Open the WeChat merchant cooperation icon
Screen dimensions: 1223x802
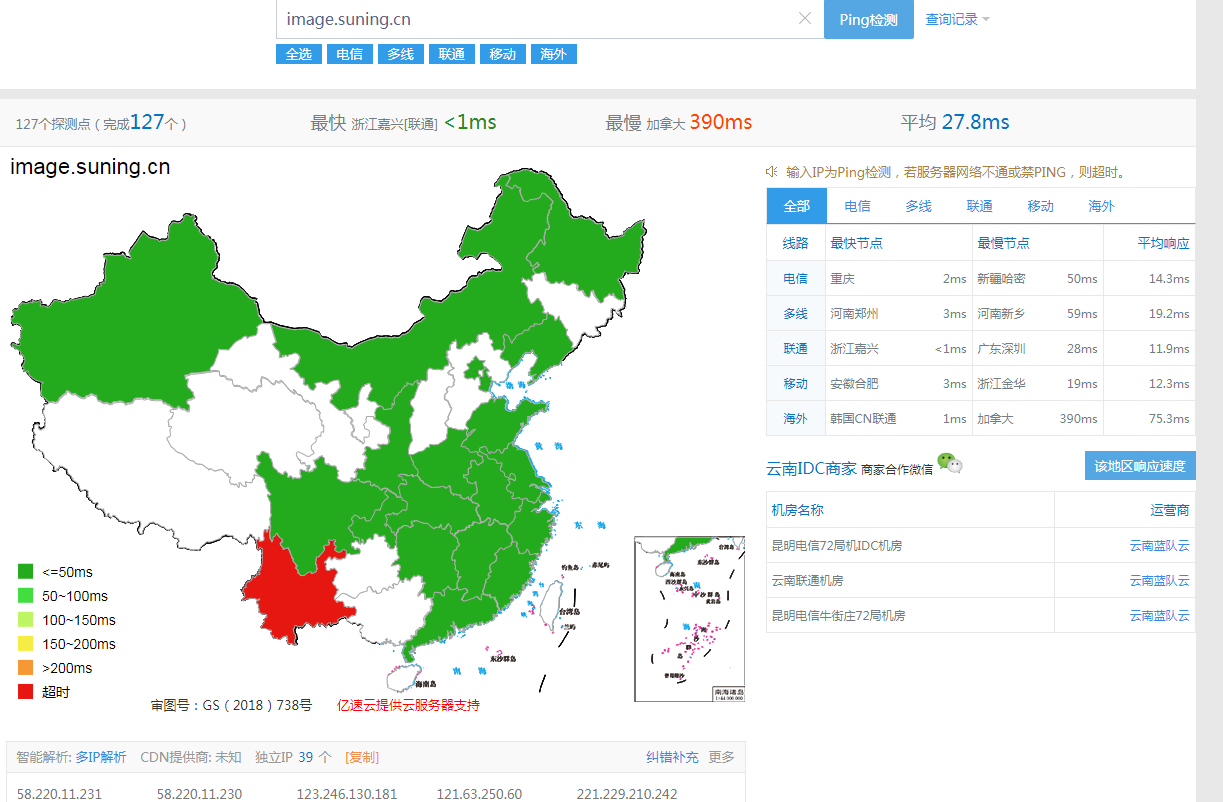[x=950, y=463]
